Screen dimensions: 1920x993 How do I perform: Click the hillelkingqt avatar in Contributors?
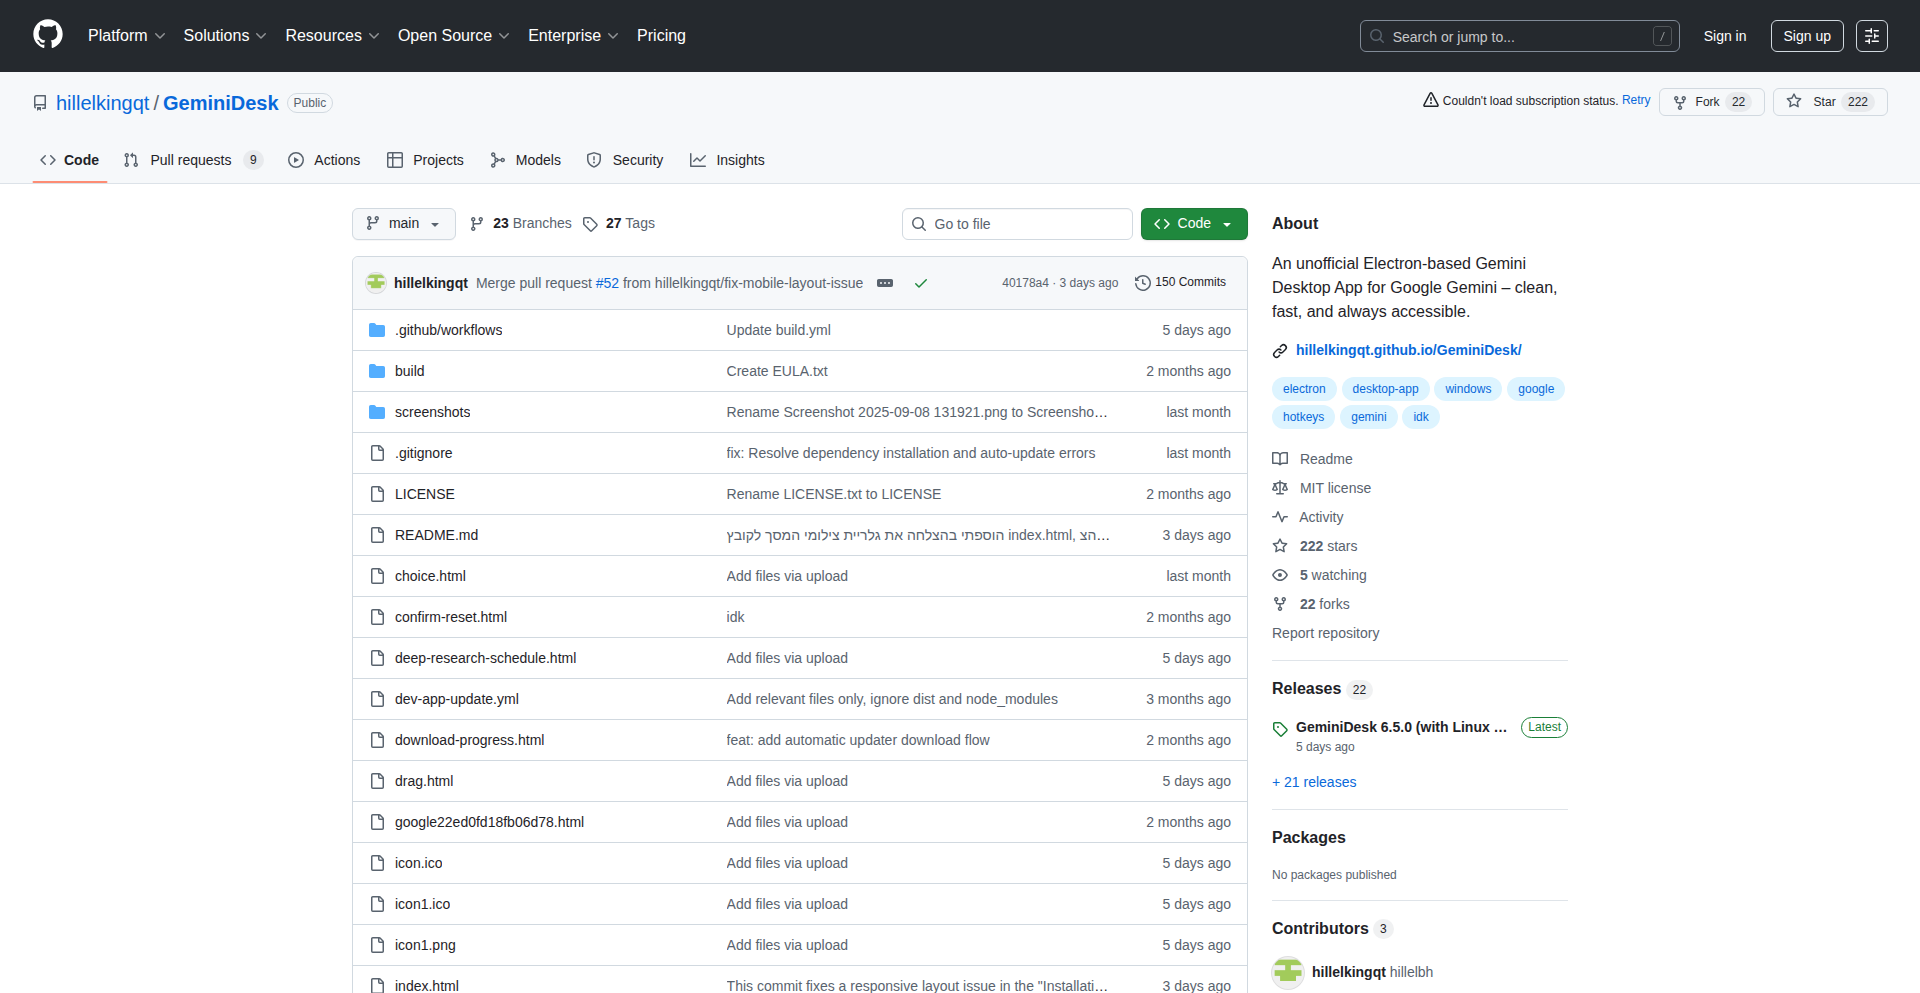click(1288, 972)
